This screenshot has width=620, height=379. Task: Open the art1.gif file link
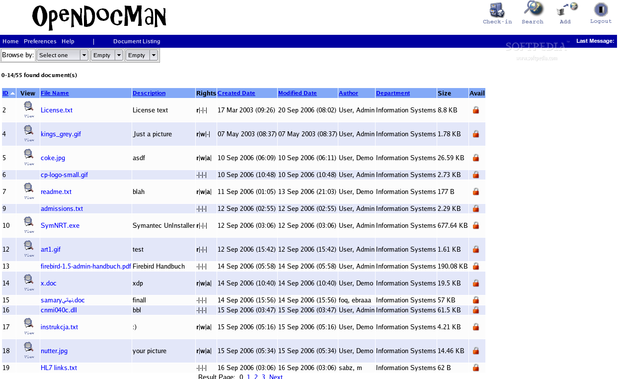pos(51,249)
